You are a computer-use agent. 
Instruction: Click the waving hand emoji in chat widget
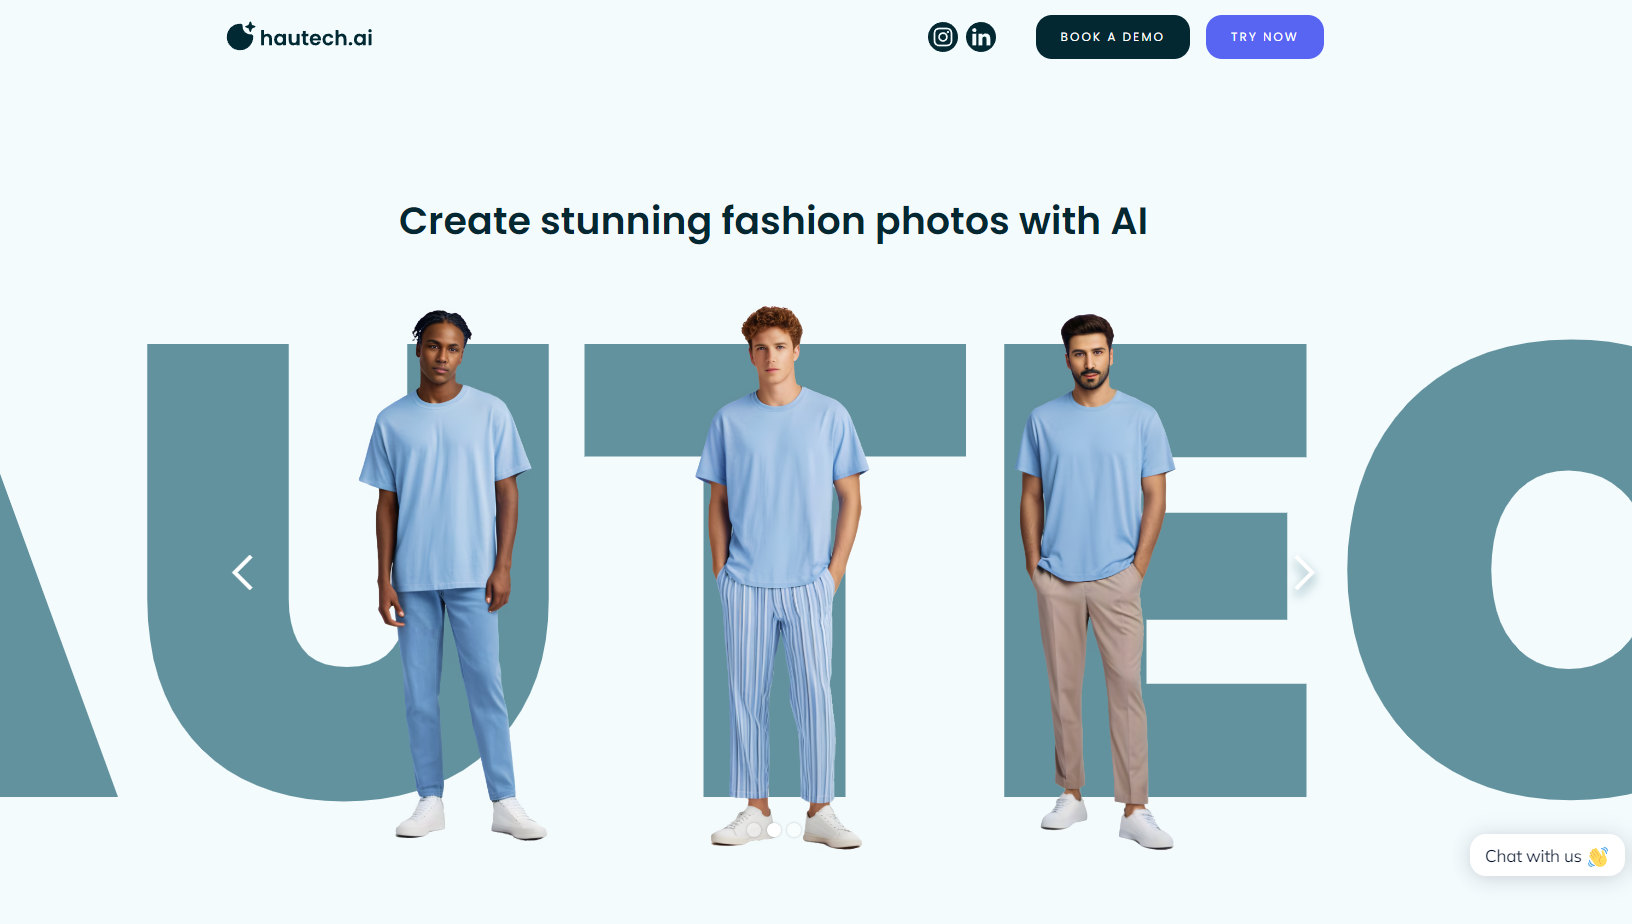pyautogui.click(x=1598, y=856)
